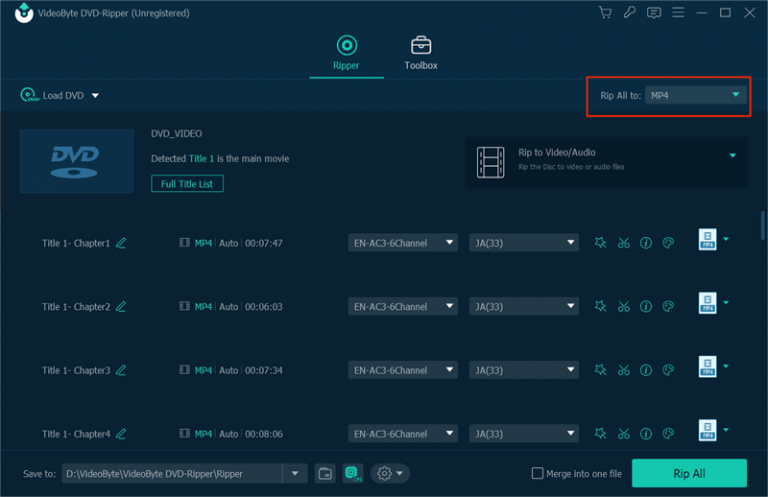This screenshot has height=497, width=768.
Task: Click Chapter2 duration 00:06:03 text
Action: pyautogui.click(x=264, y=307)
